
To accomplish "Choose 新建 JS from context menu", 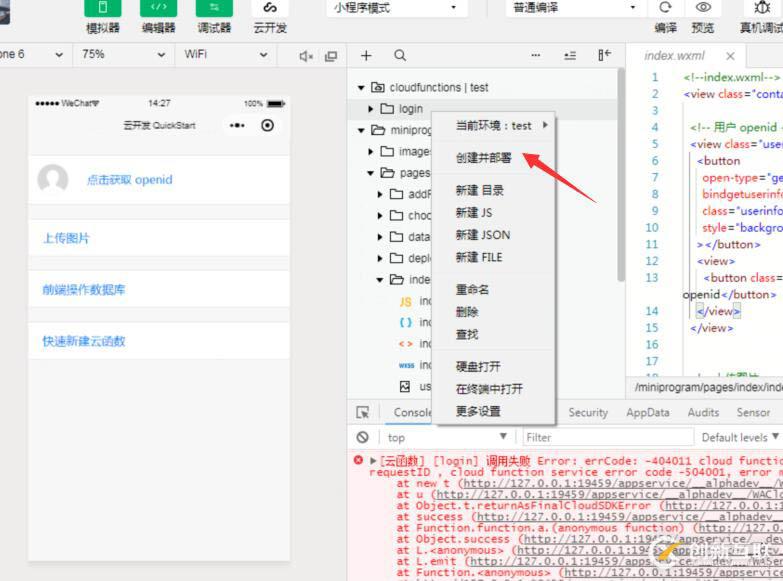I will pyautogui.click(x=494, y=213).
